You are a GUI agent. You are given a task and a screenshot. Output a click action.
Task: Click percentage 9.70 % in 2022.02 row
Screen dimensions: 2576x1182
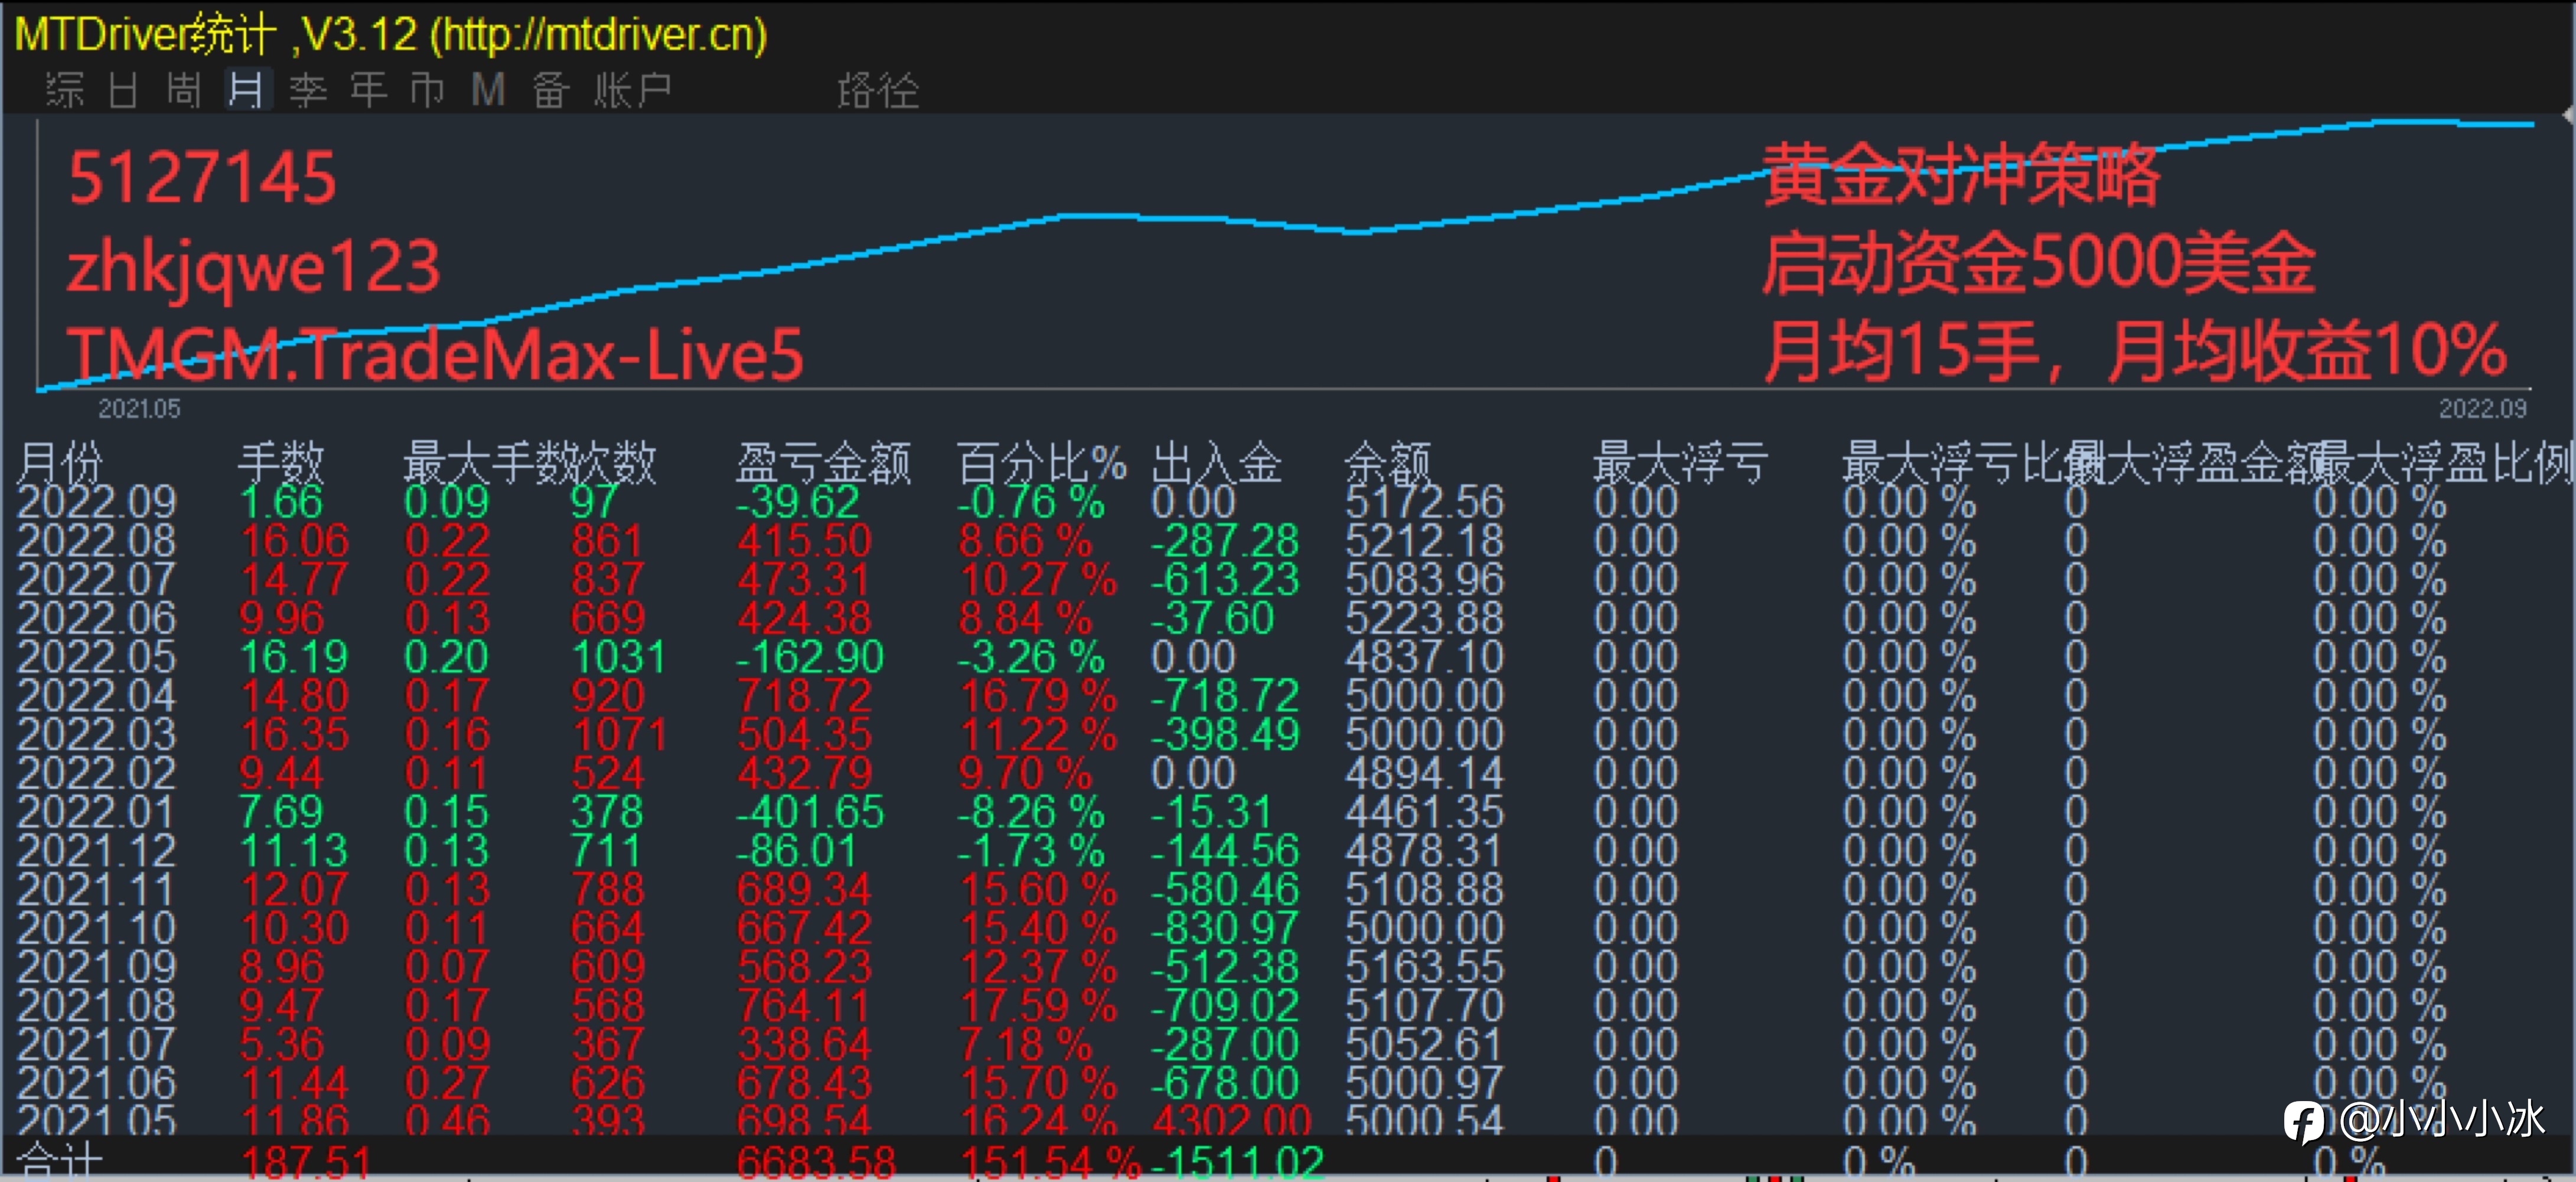(x=1026, y=773)
